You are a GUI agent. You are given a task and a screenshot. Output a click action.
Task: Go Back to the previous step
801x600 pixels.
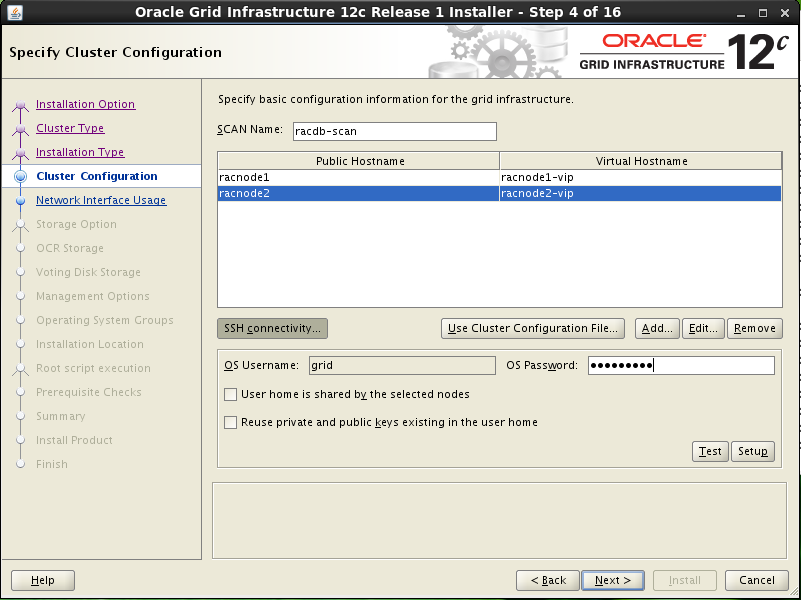click(548, 581)
